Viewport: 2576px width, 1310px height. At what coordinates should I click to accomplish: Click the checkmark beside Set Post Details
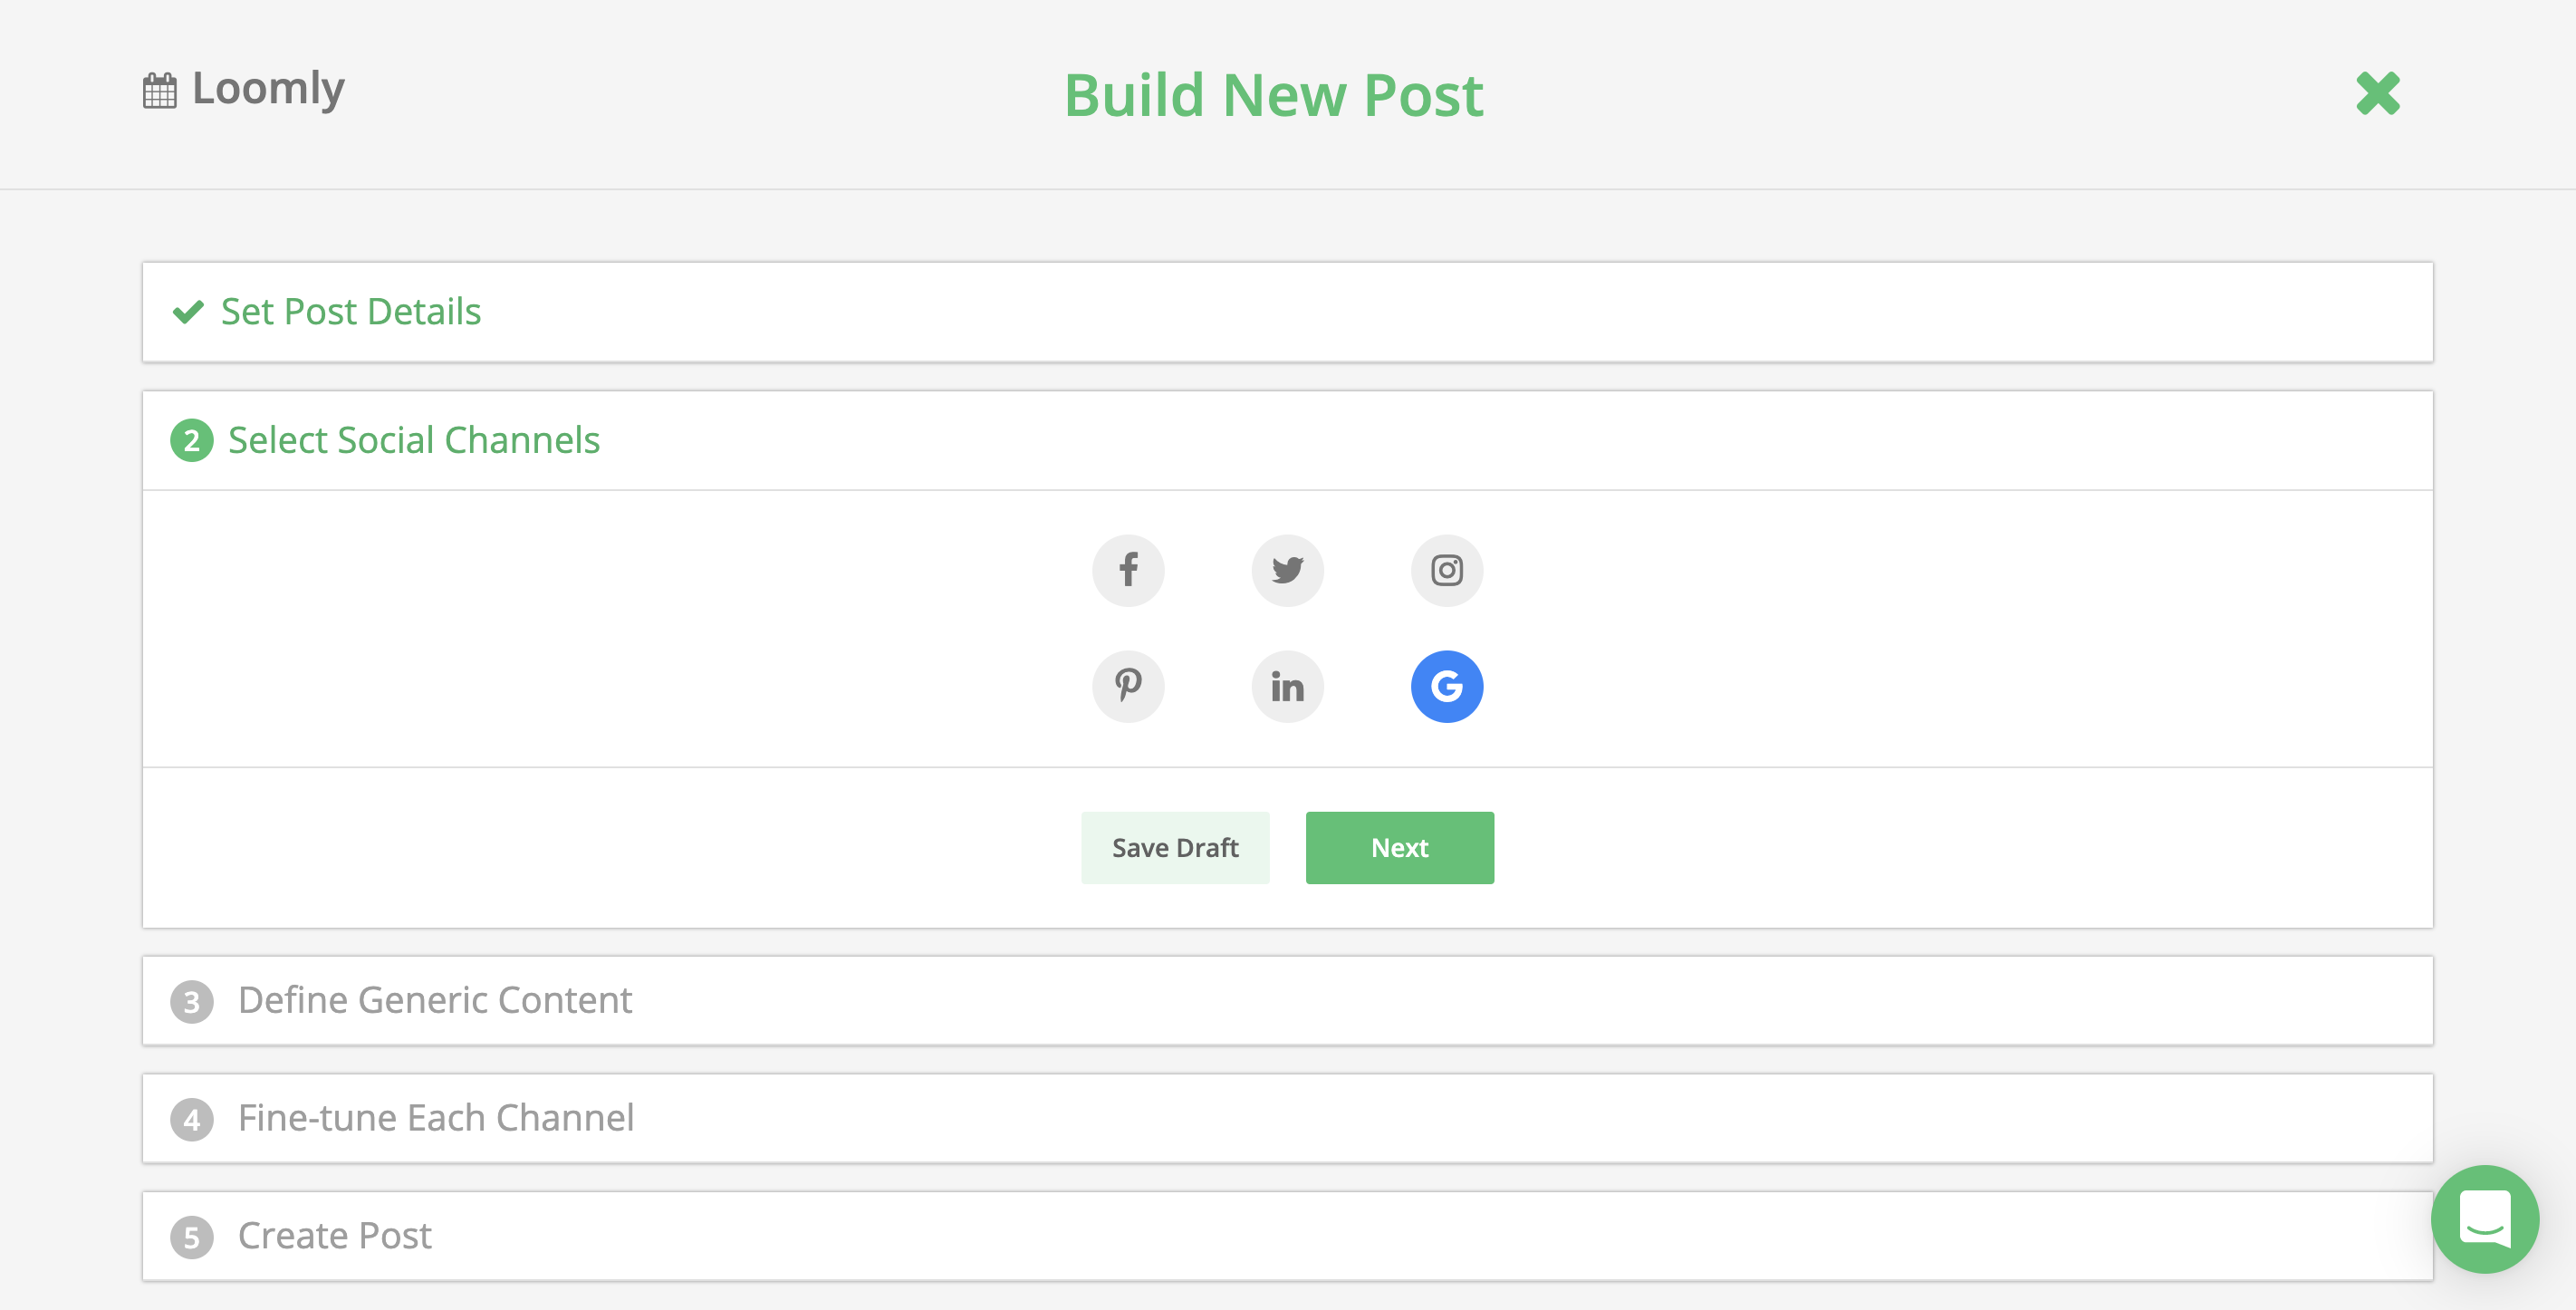pyautogui.click(x=188, y=312)
